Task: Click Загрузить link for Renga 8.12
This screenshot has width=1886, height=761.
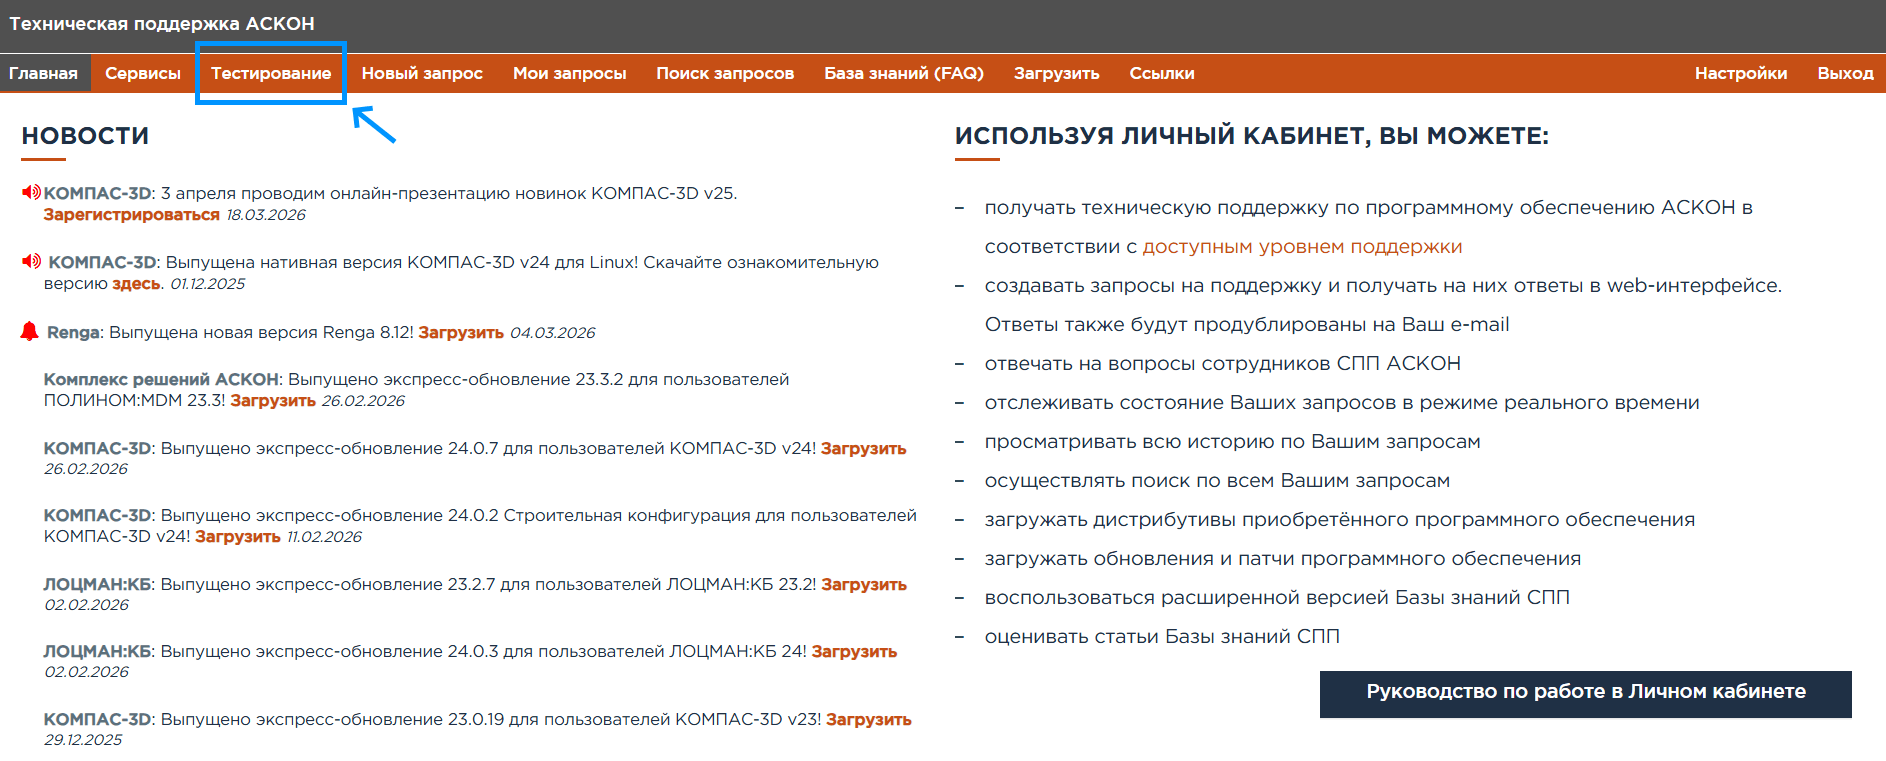Action: [x=461, y=333]
